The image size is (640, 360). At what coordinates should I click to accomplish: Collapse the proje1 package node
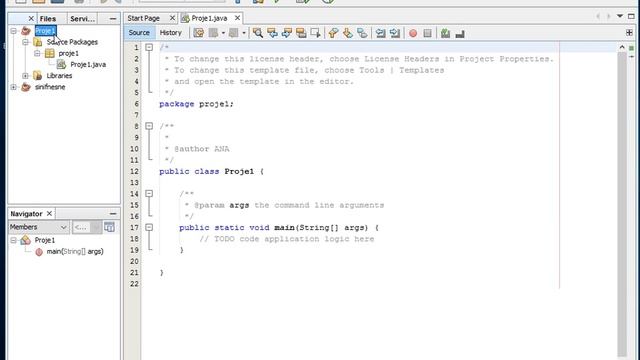pos(37,53)
